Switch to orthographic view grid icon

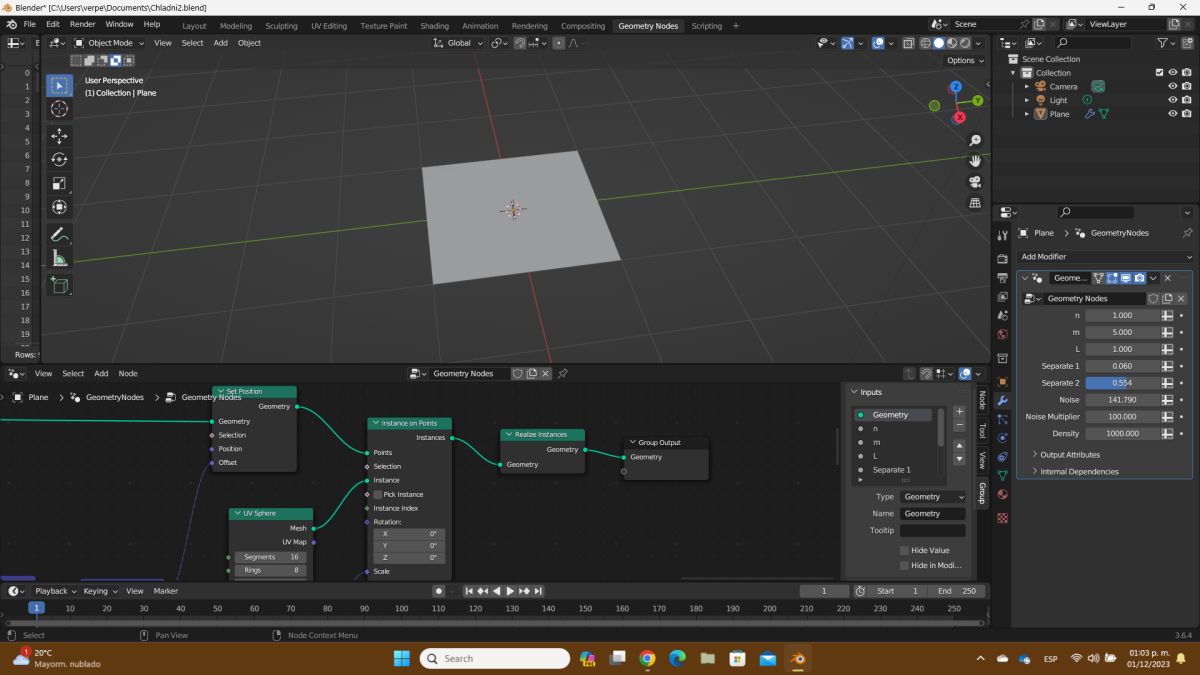pos(975,203)
